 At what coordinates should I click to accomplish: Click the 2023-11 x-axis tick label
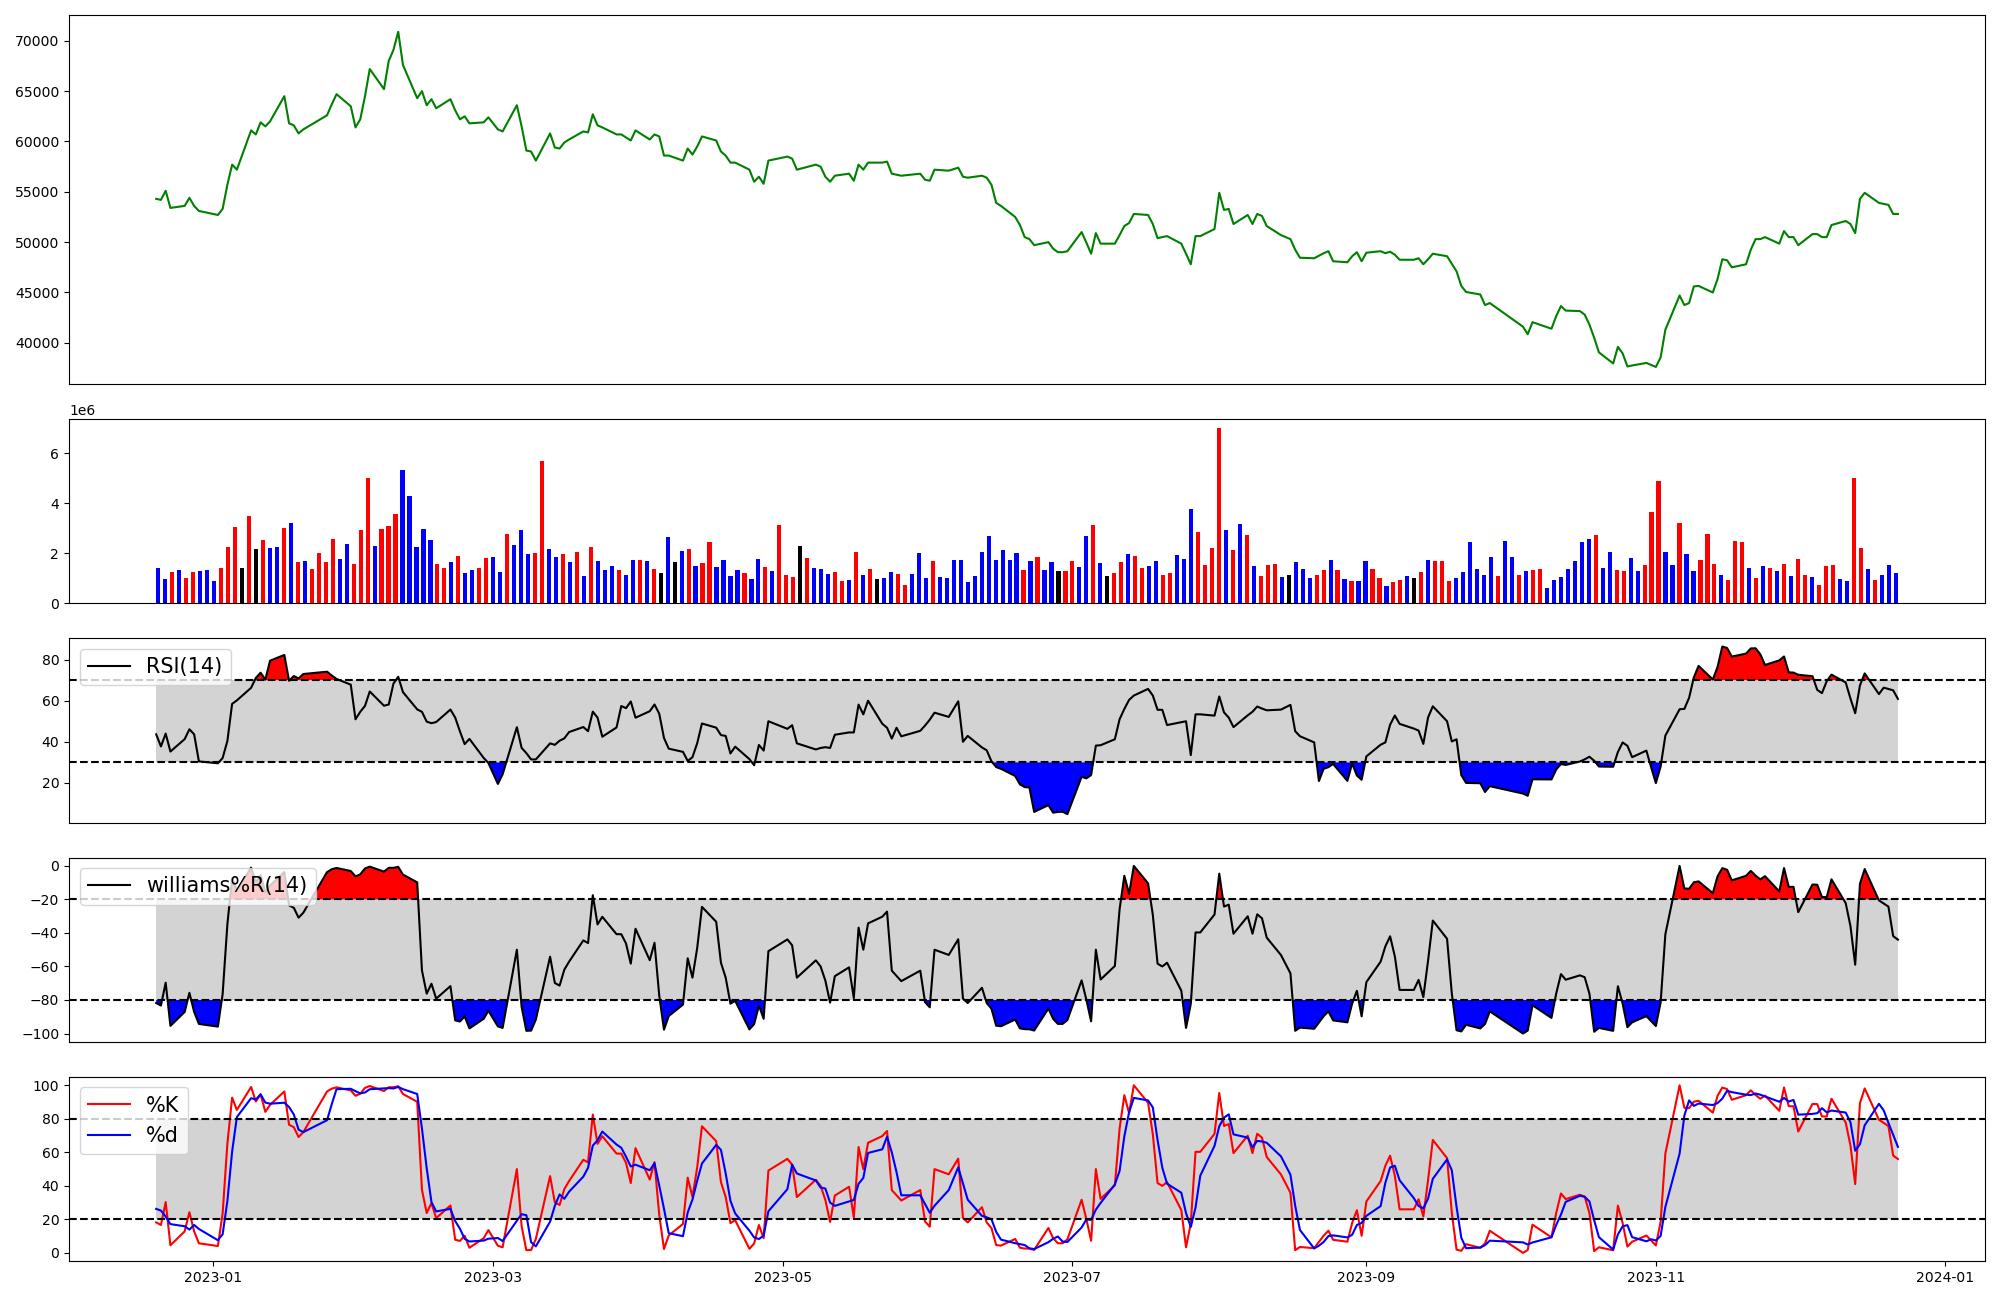[1656, 1277]
